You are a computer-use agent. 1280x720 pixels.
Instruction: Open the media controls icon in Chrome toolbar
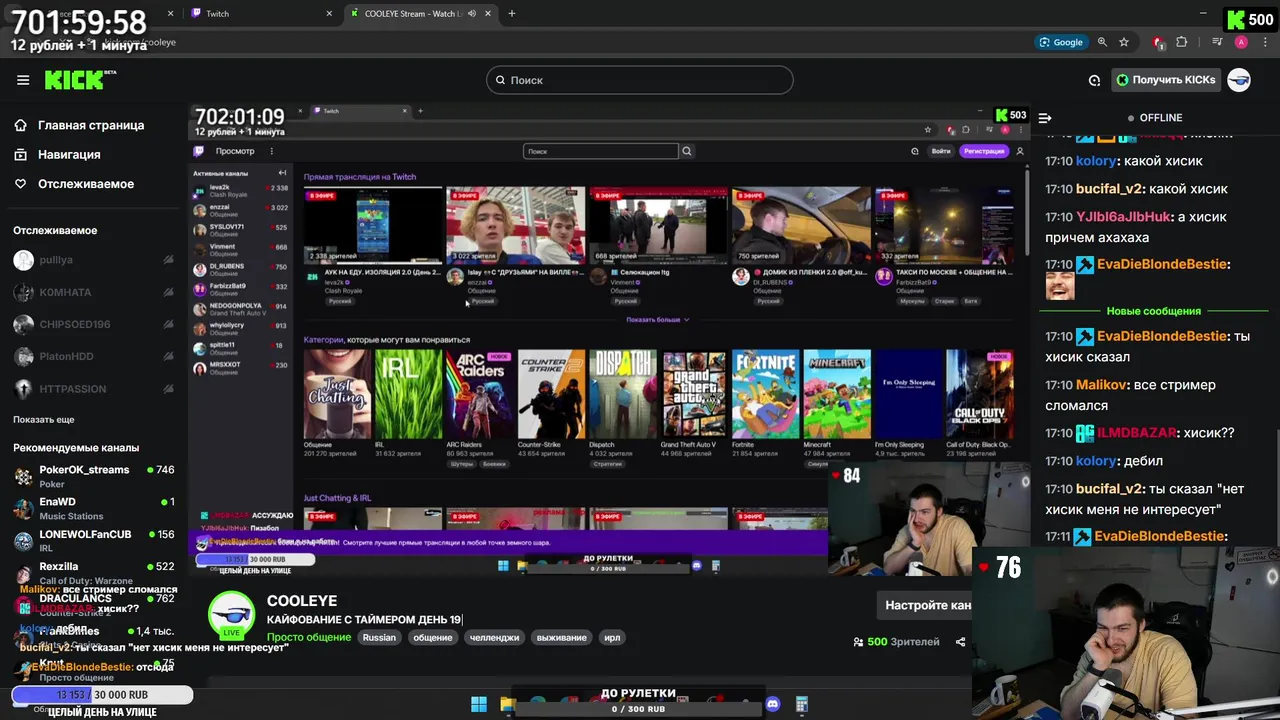tap(1217, 42)
